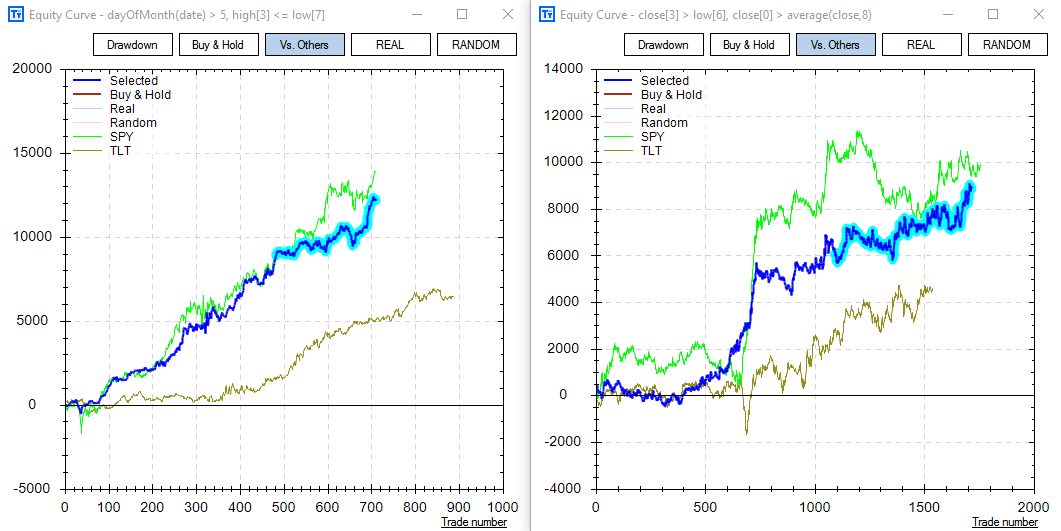1061x531 pixels.
Task: Click Trade number axis label in the close[3] chart
Action: 1004,522
